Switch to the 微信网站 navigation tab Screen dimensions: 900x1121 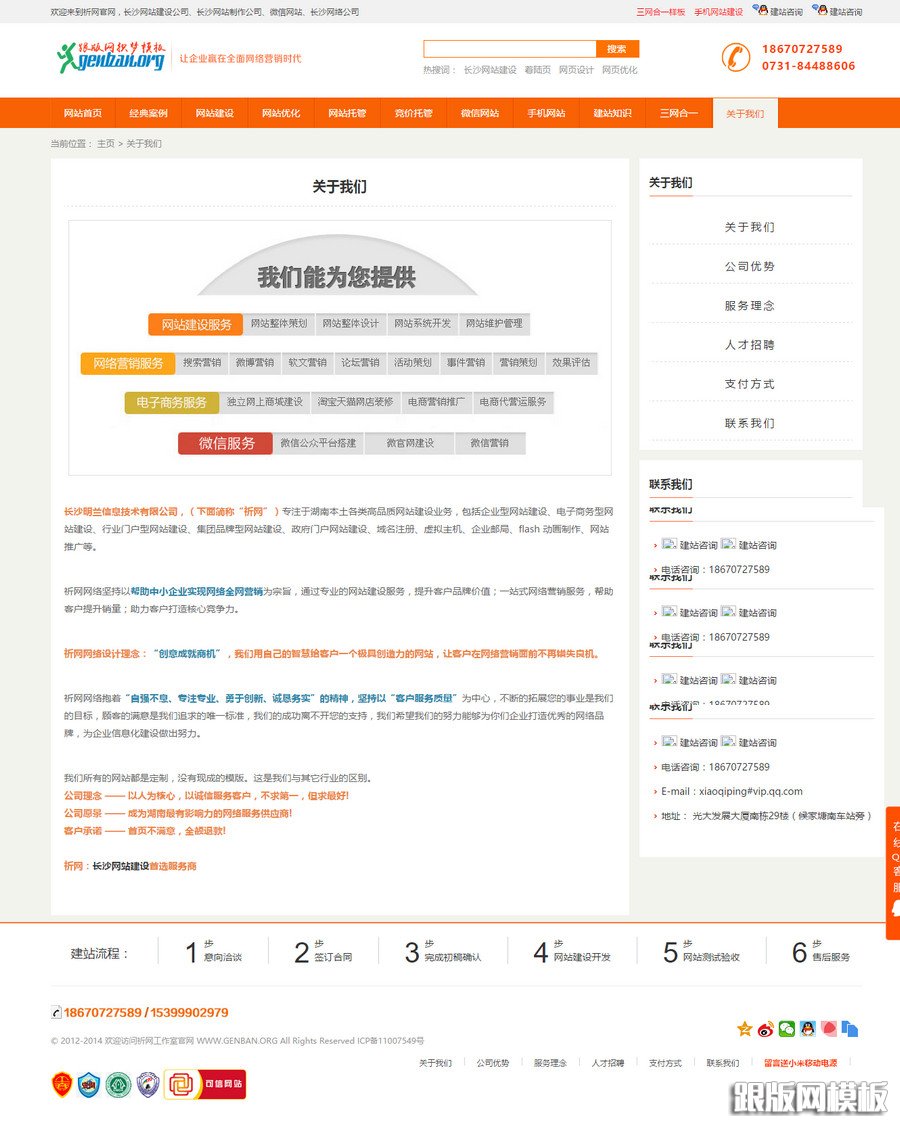click(x=478, y=113)
